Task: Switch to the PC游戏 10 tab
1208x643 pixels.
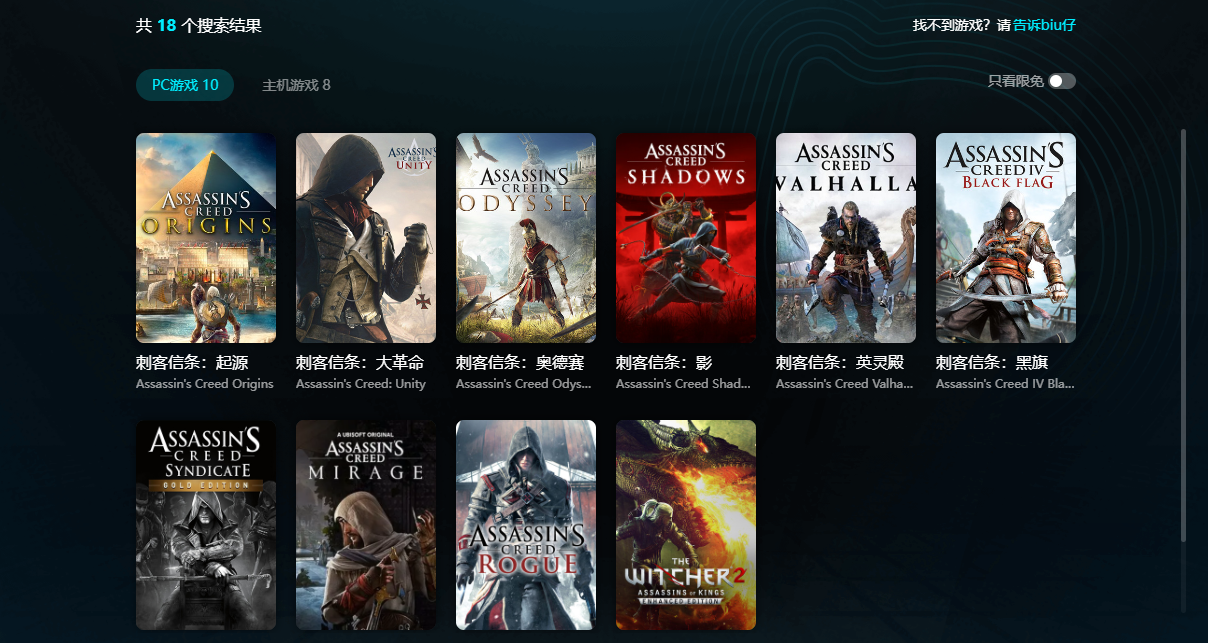Action: 185,85
